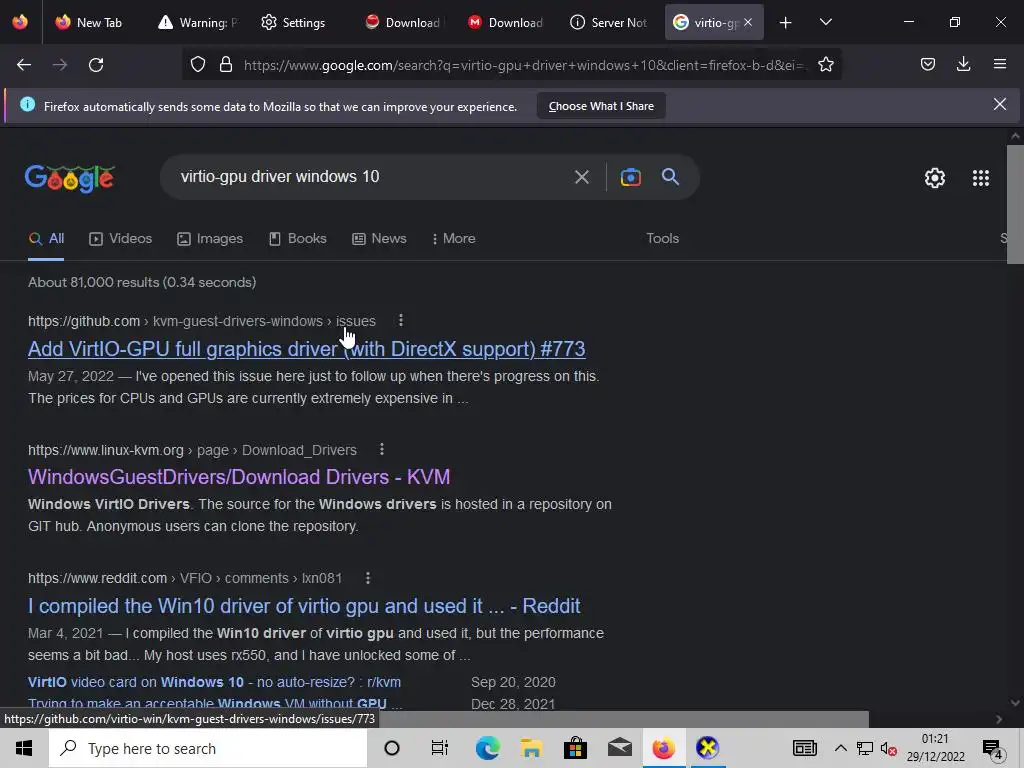The image size is (1024, 768).
Task: Open options for the linux-kvm.org result
Action: pos(381,450)
